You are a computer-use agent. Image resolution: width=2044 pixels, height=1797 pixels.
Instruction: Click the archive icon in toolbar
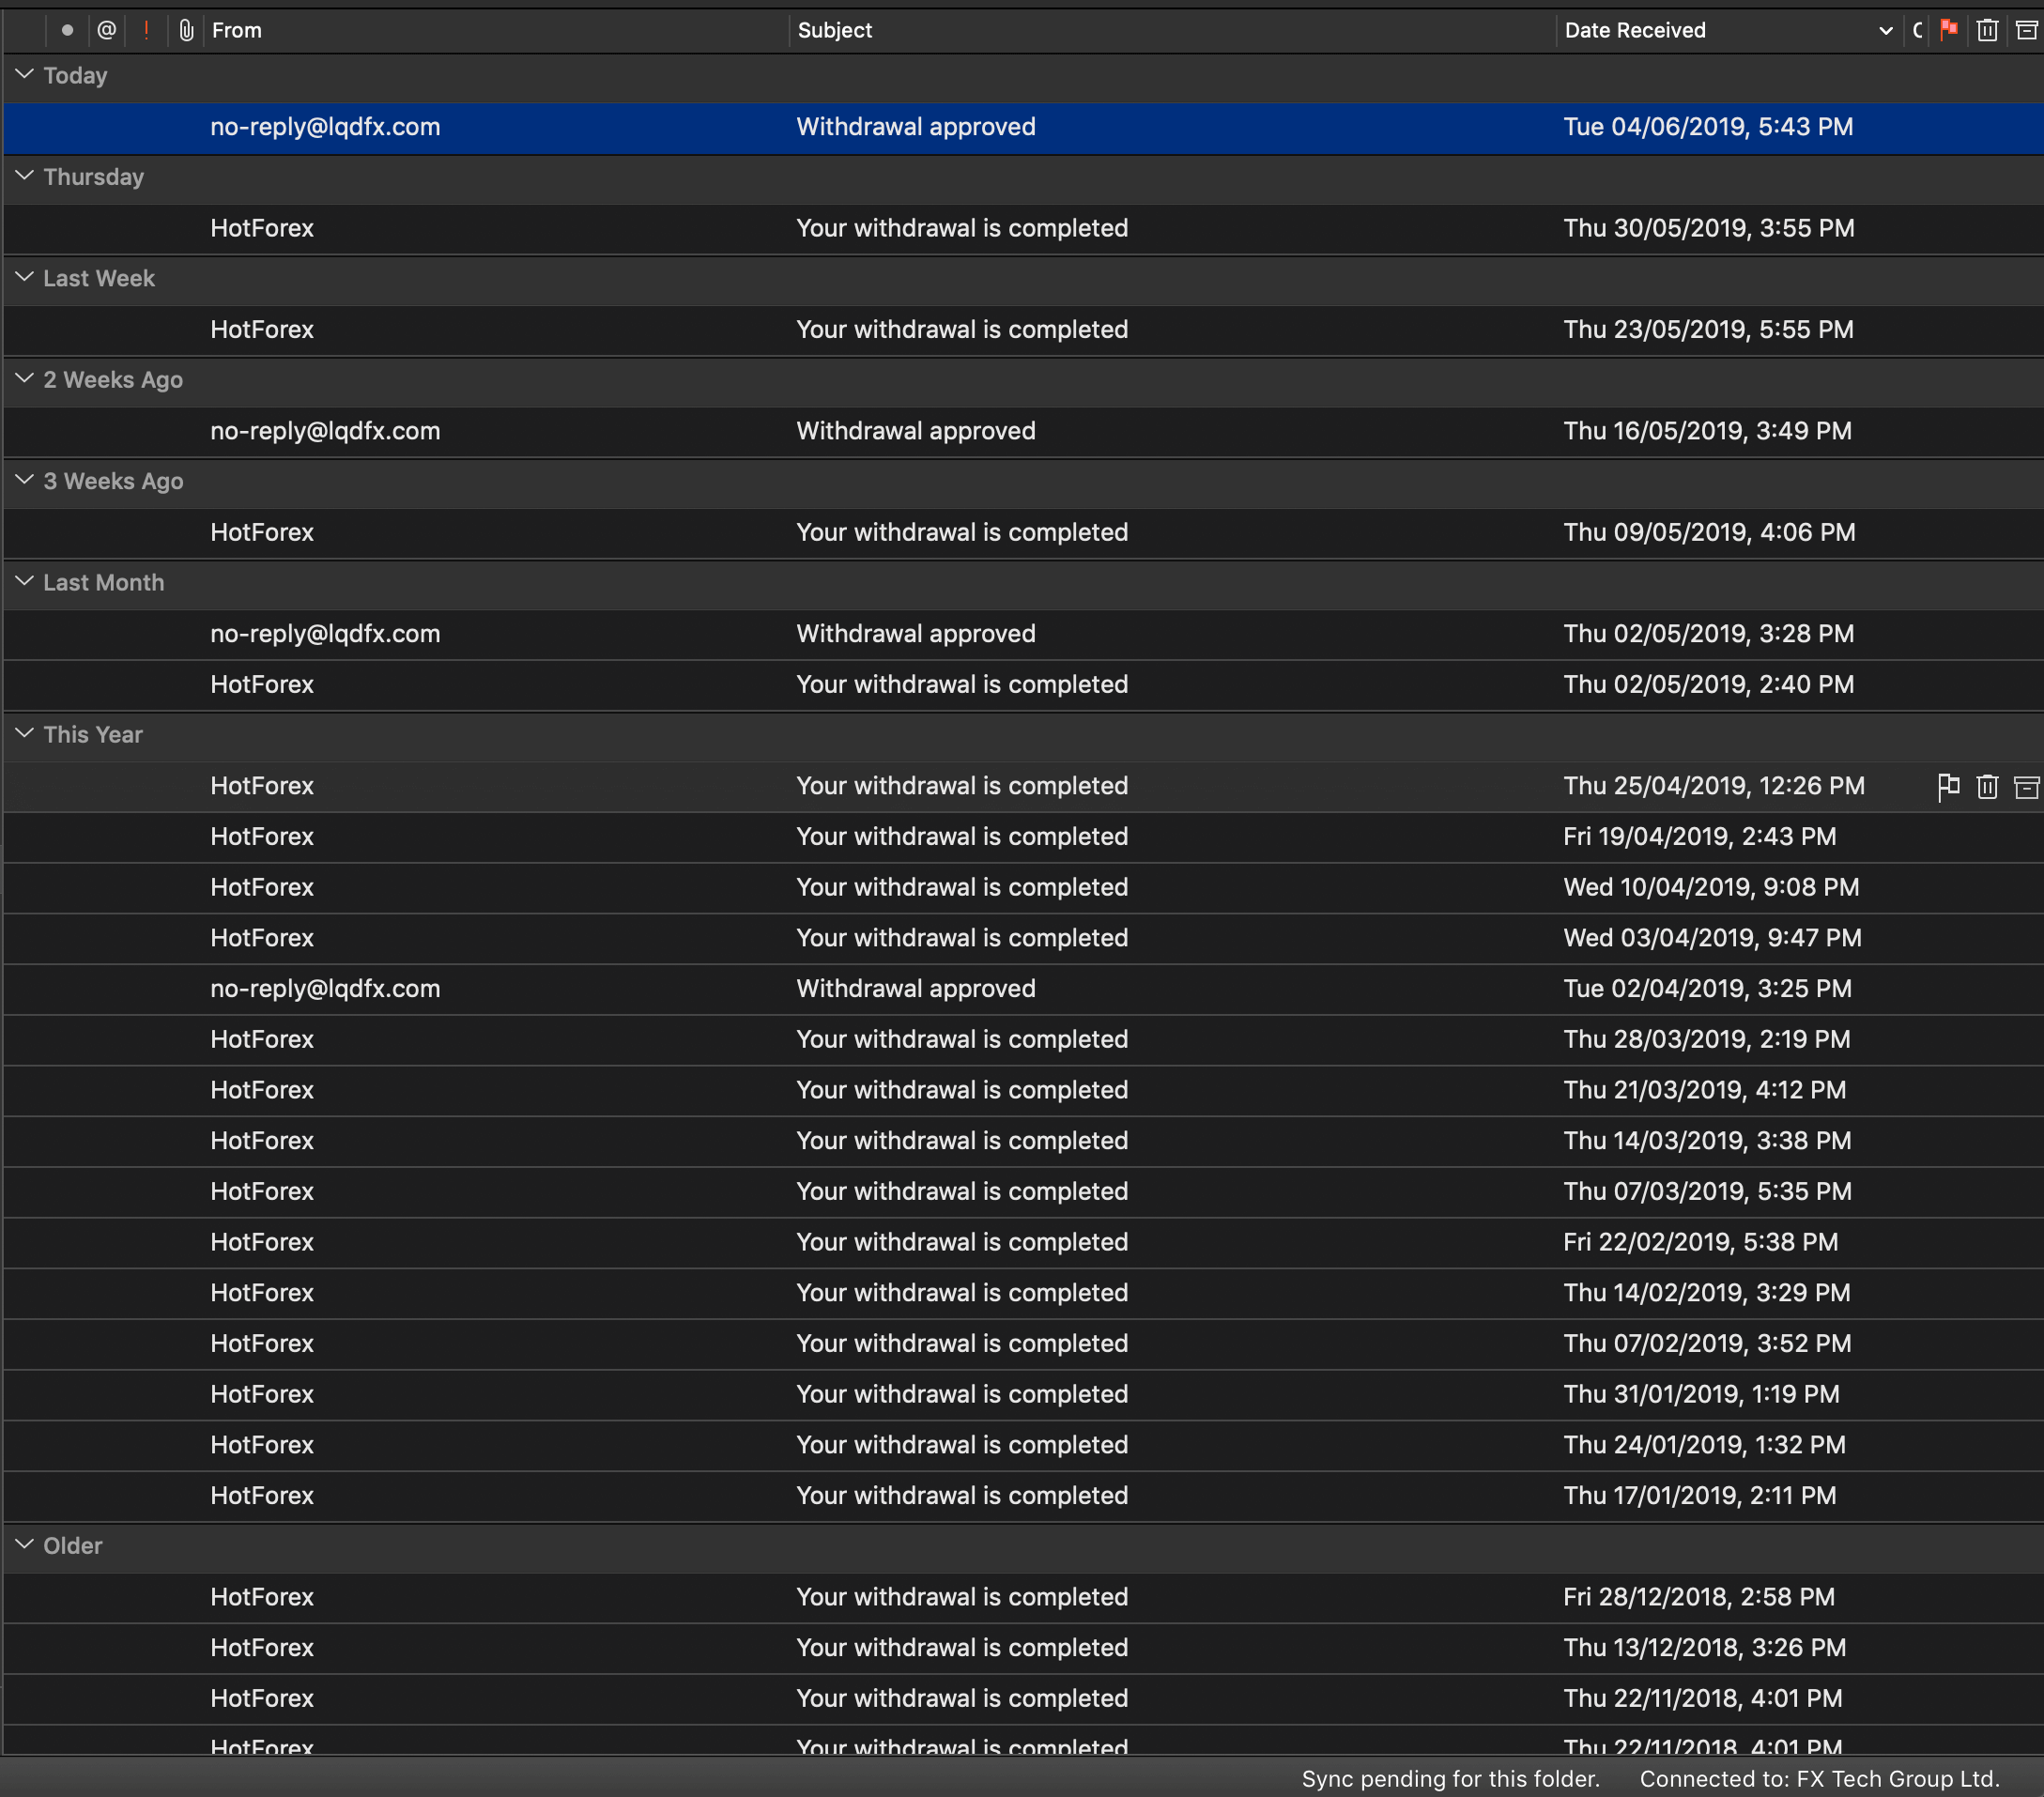pyautogui.click(x=2026, y=29)
